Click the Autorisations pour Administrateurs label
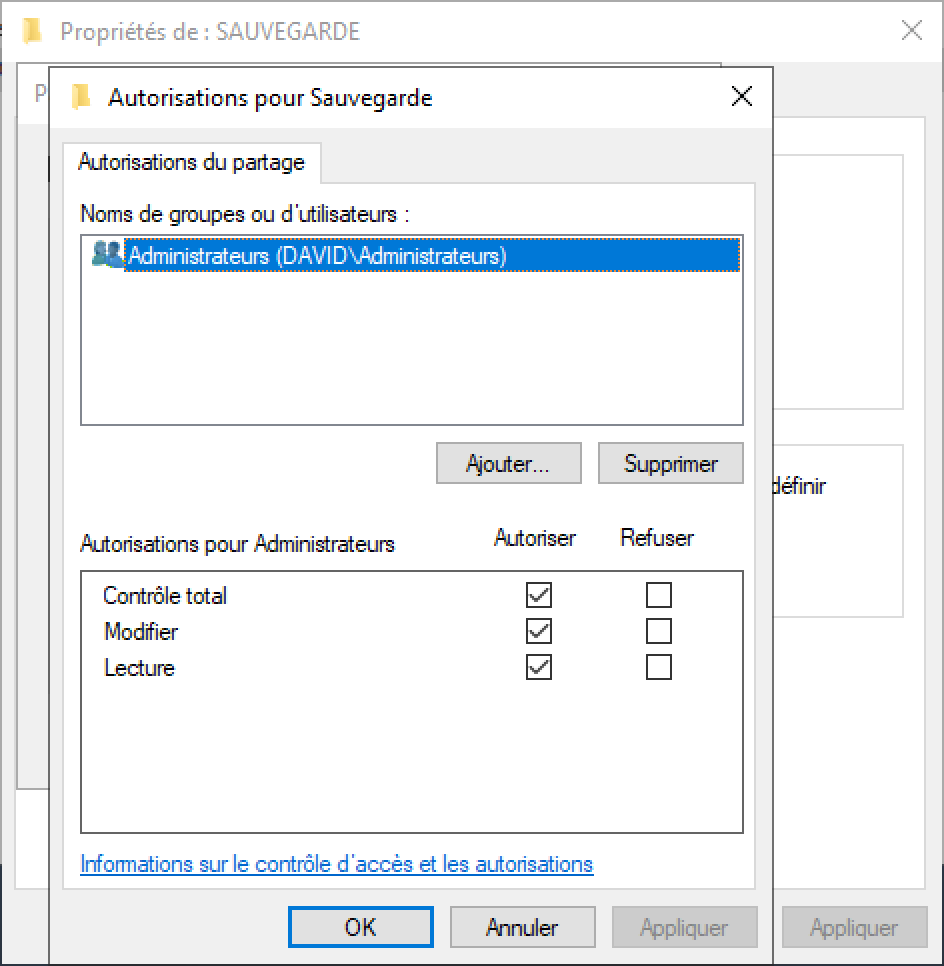Screen dimensions: 944x966 [x=237, y=544]
